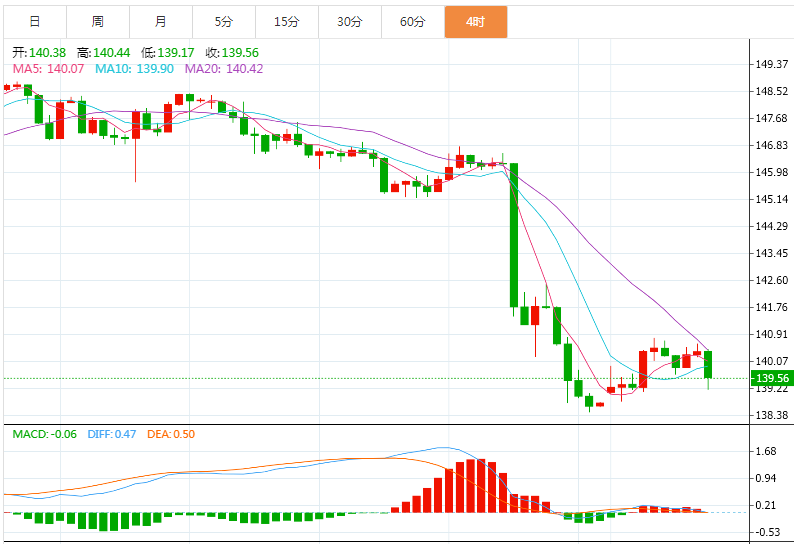The width and height of the screenshot is (794, 544).
Task: Click the last green candle at chart's right edge
Action: tap(708, 365)
